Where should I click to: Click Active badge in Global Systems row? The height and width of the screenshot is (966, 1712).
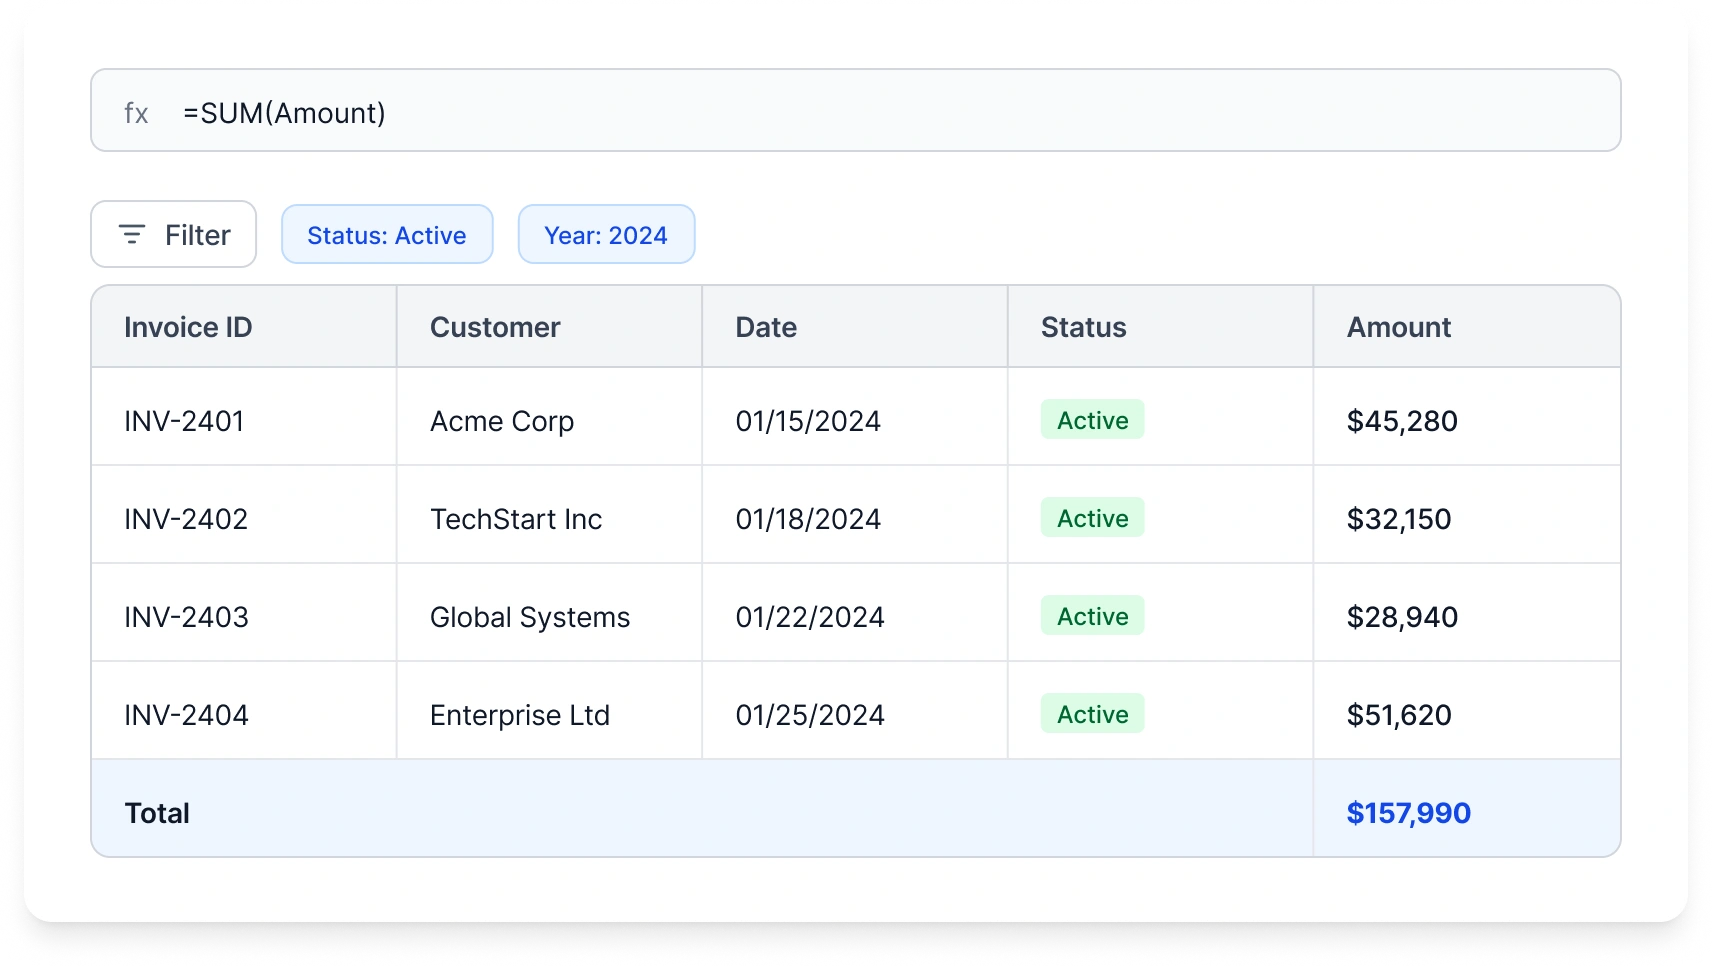[x=1093, y=616]
